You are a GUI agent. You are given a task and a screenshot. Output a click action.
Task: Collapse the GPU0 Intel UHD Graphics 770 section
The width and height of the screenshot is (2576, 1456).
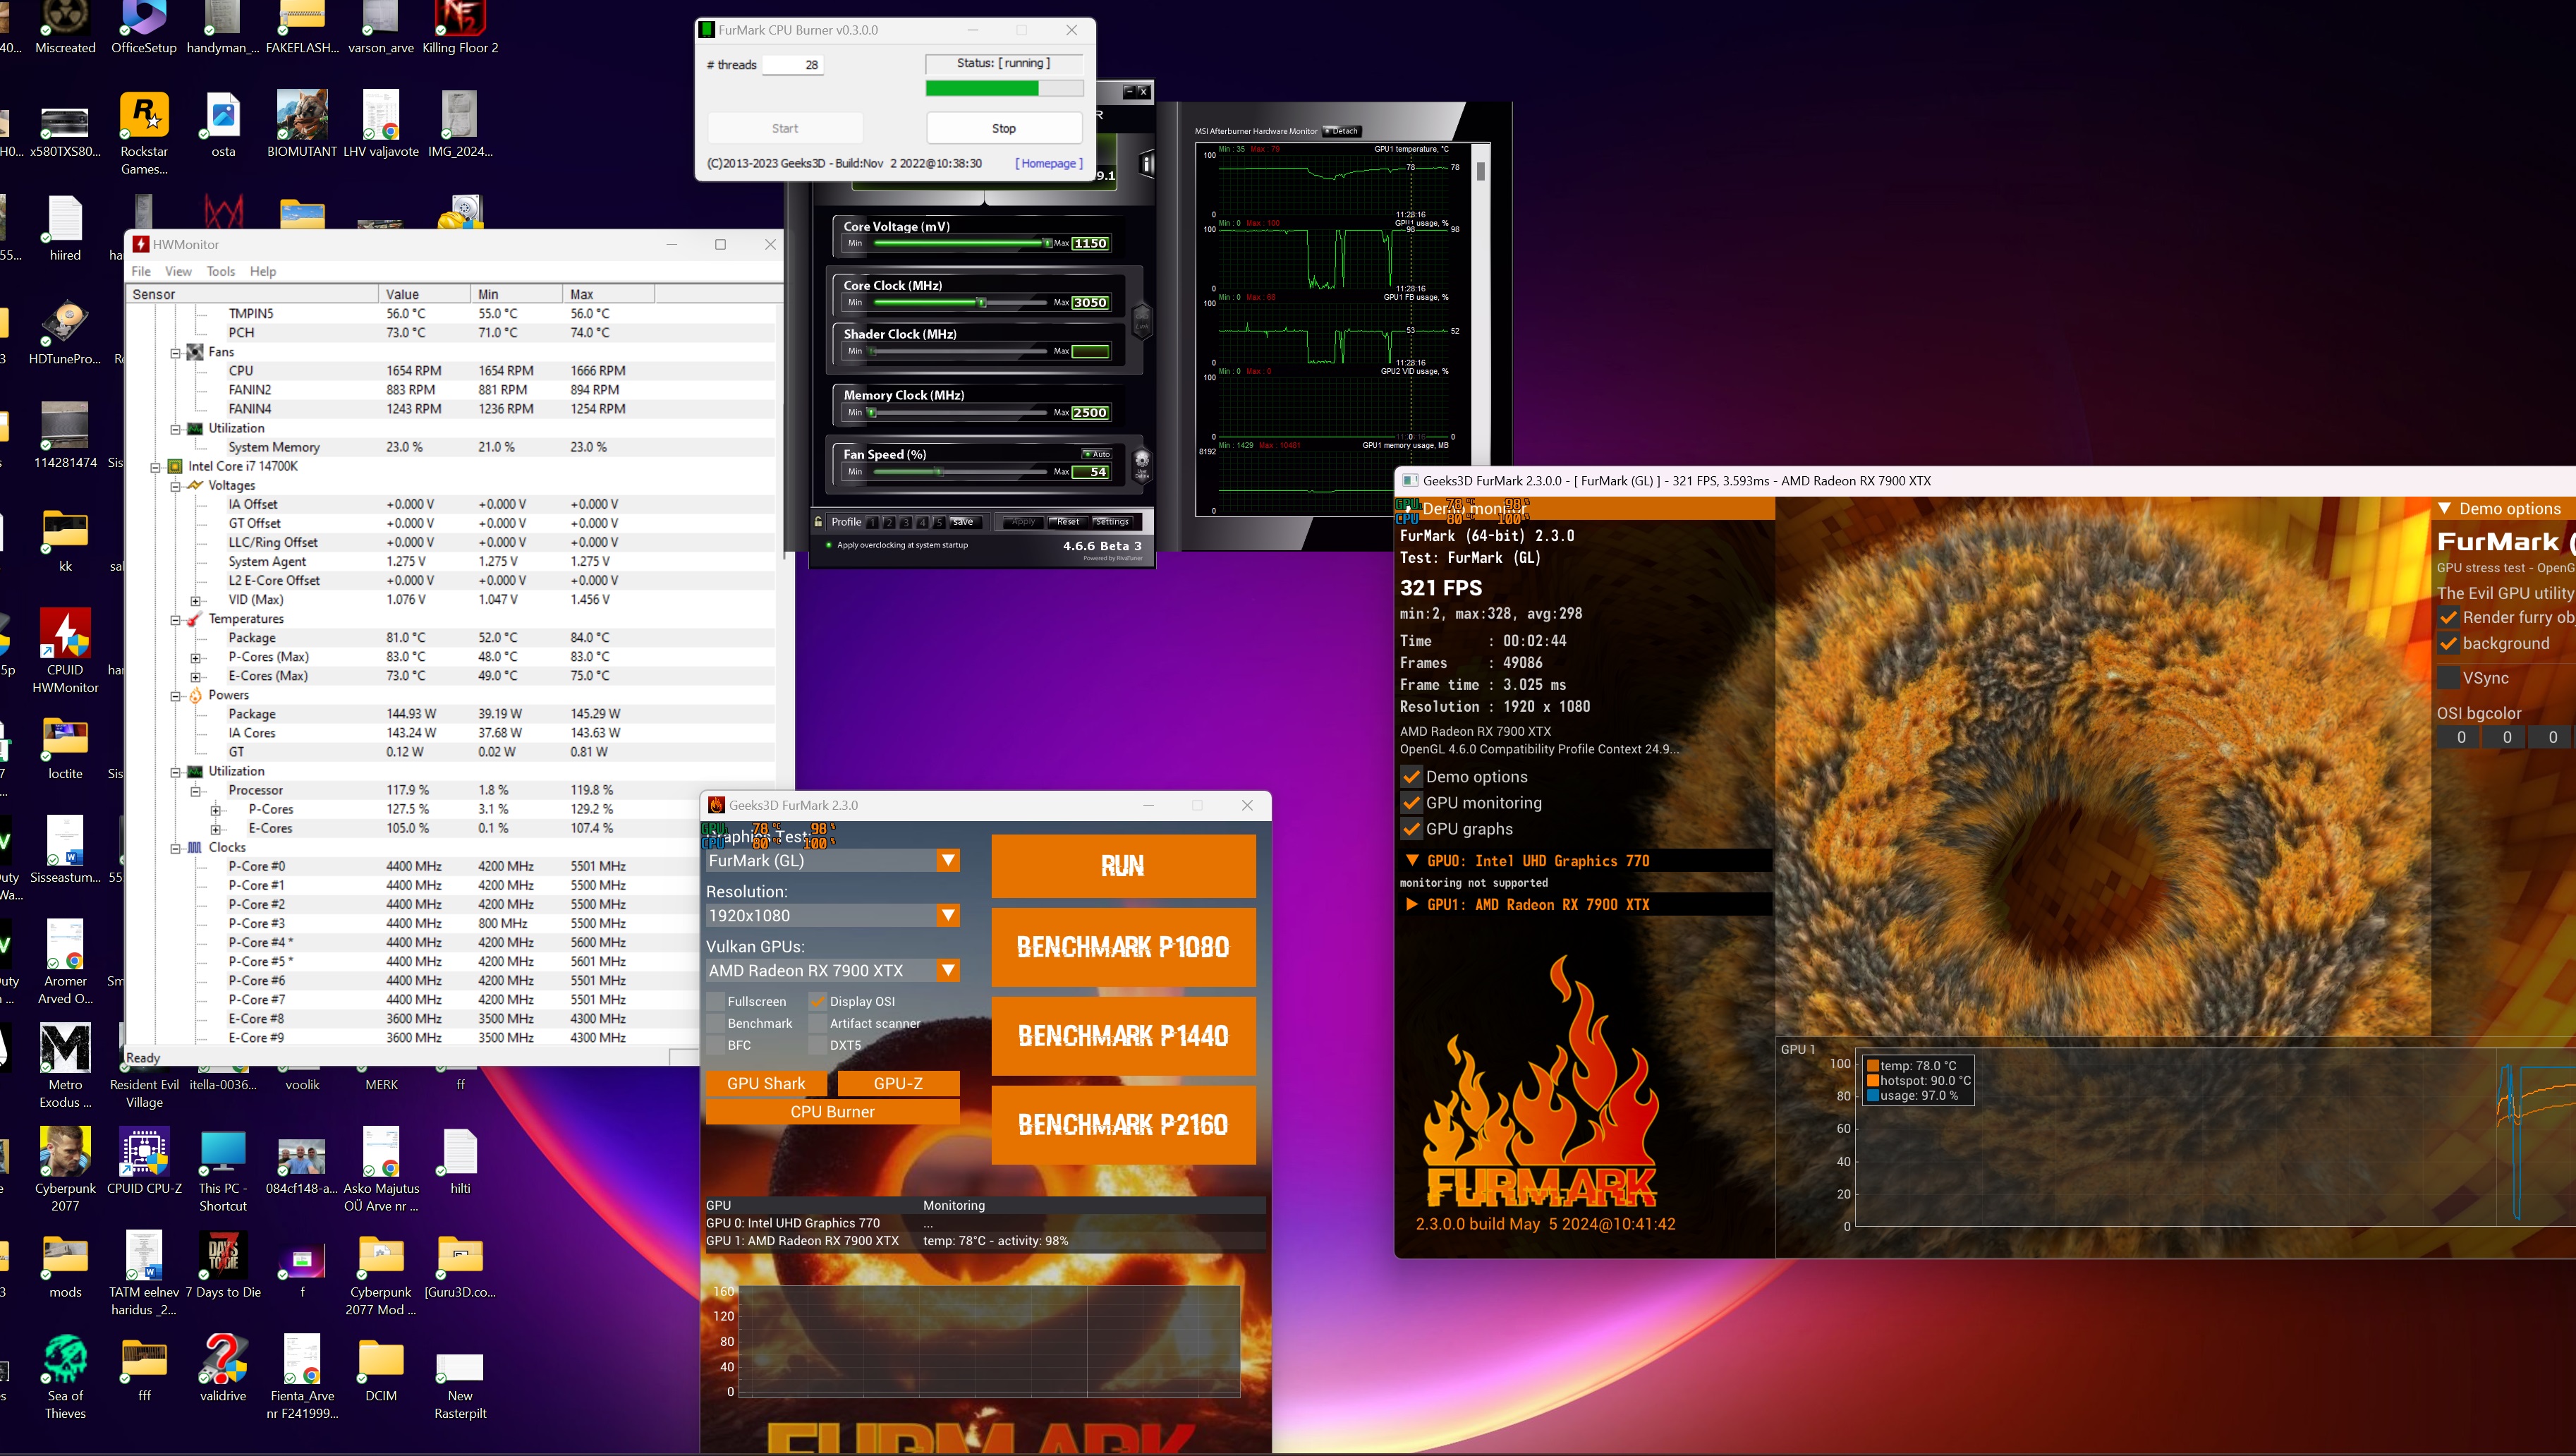pos(1412,861)
